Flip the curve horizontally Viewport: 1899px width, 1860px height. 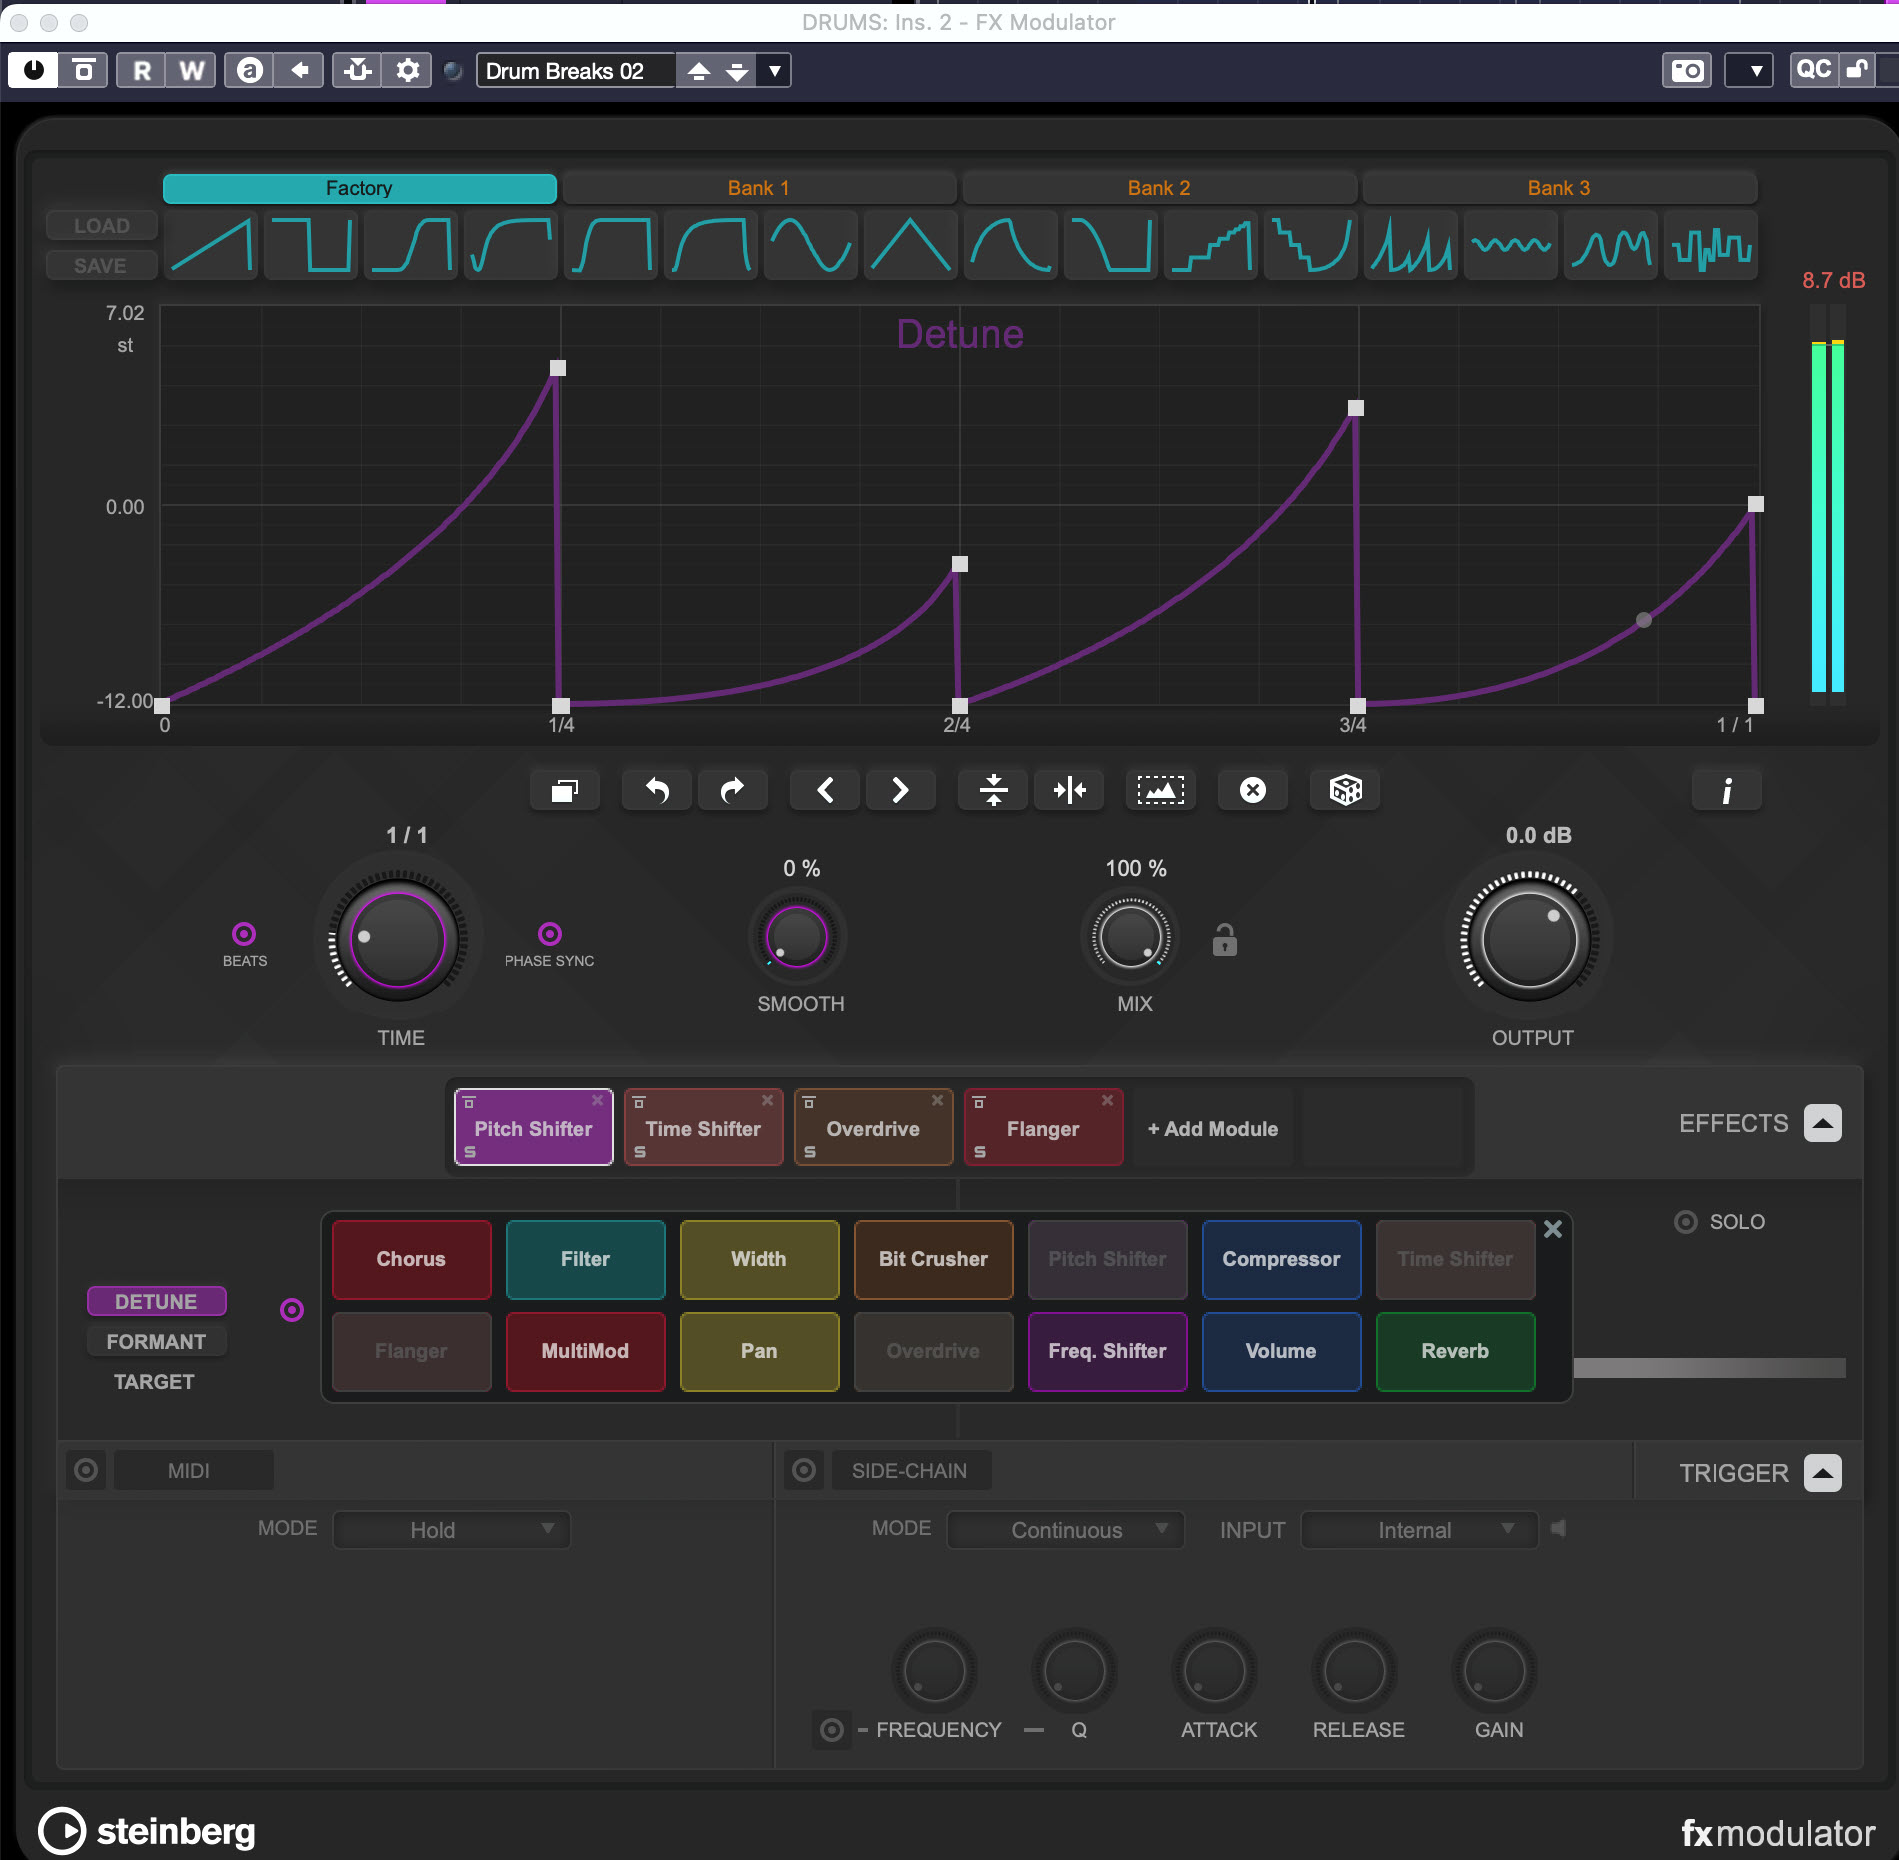[1069, 790]
